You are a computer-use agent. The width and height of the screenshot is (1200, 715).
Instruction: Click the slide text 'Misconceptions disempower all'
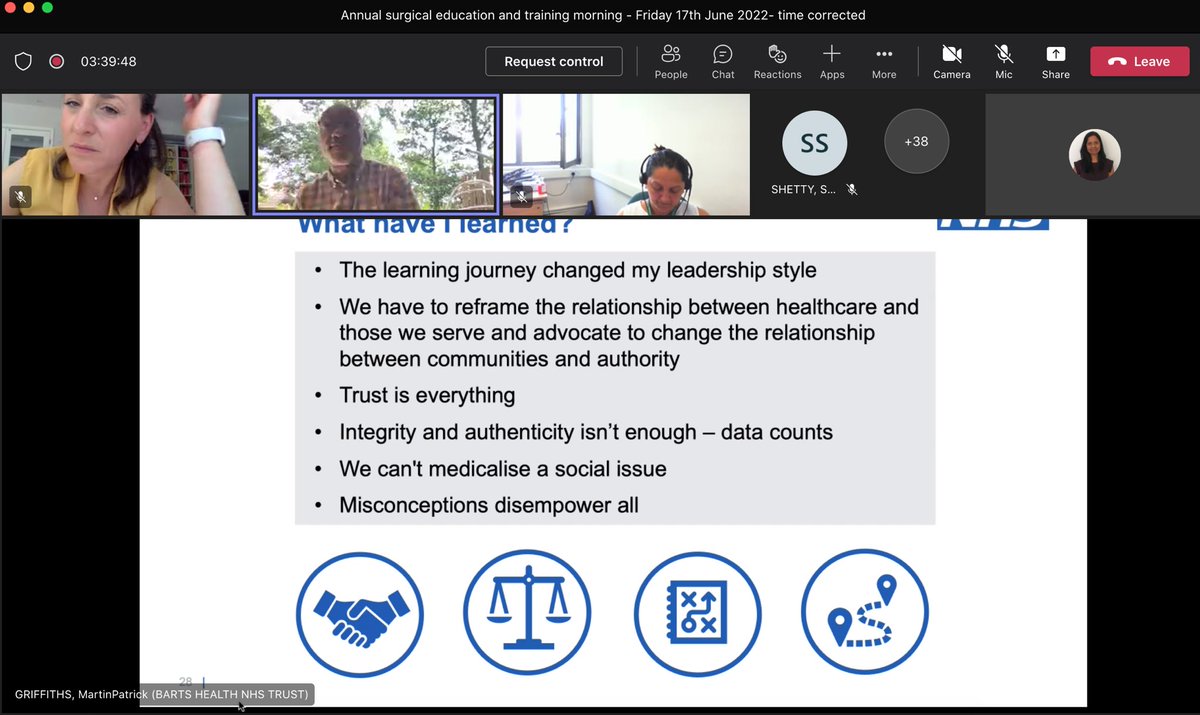coord(489,505)
